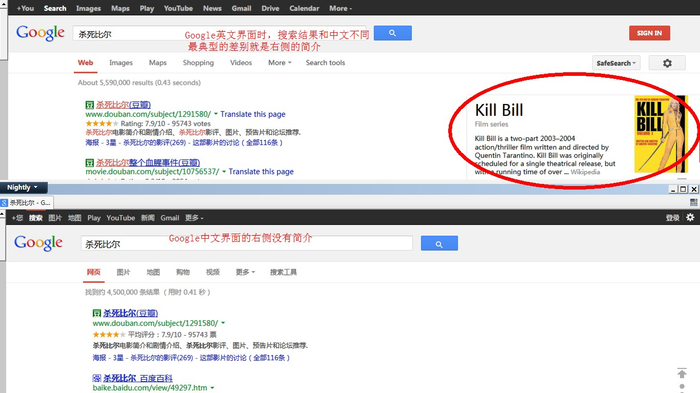Image resolution: width=700 pixels, height=393 pixels.
Task: Click the scroll-to-top arrow icon in the Chinese window
Action: click(x=682, y=373)
